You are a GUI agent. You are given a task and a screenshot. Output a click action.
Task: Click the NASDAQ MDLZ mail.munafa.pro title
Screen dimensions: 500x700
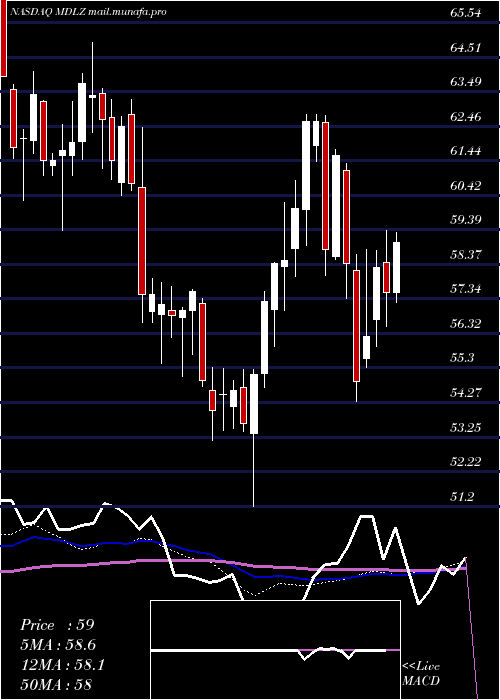[88, 12]
